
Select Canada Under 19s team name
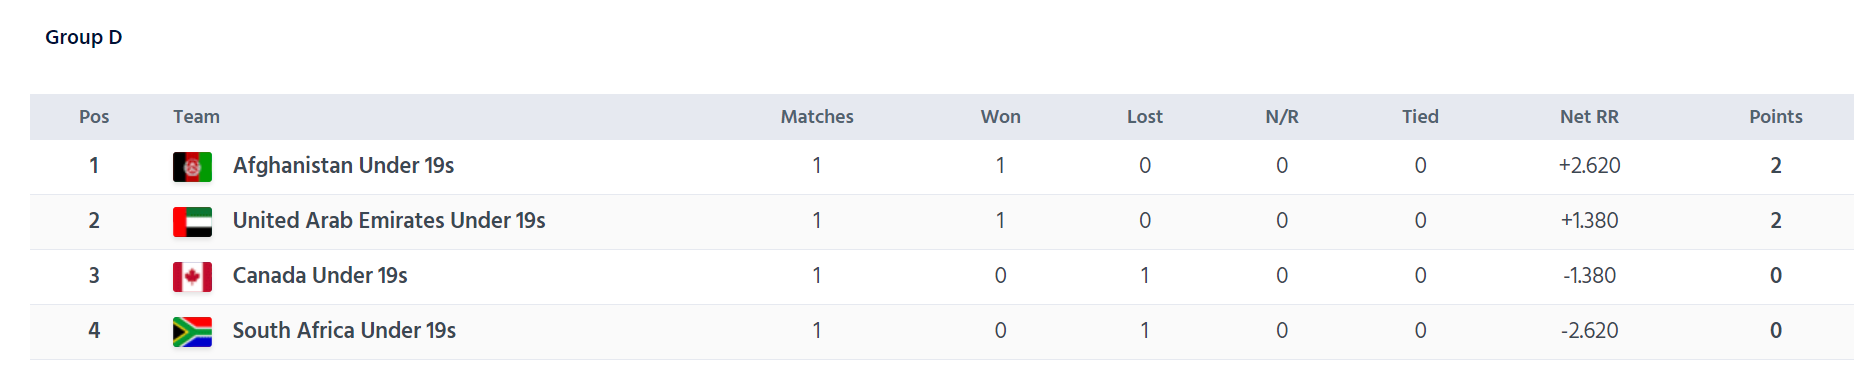click(x=320, y=276)
